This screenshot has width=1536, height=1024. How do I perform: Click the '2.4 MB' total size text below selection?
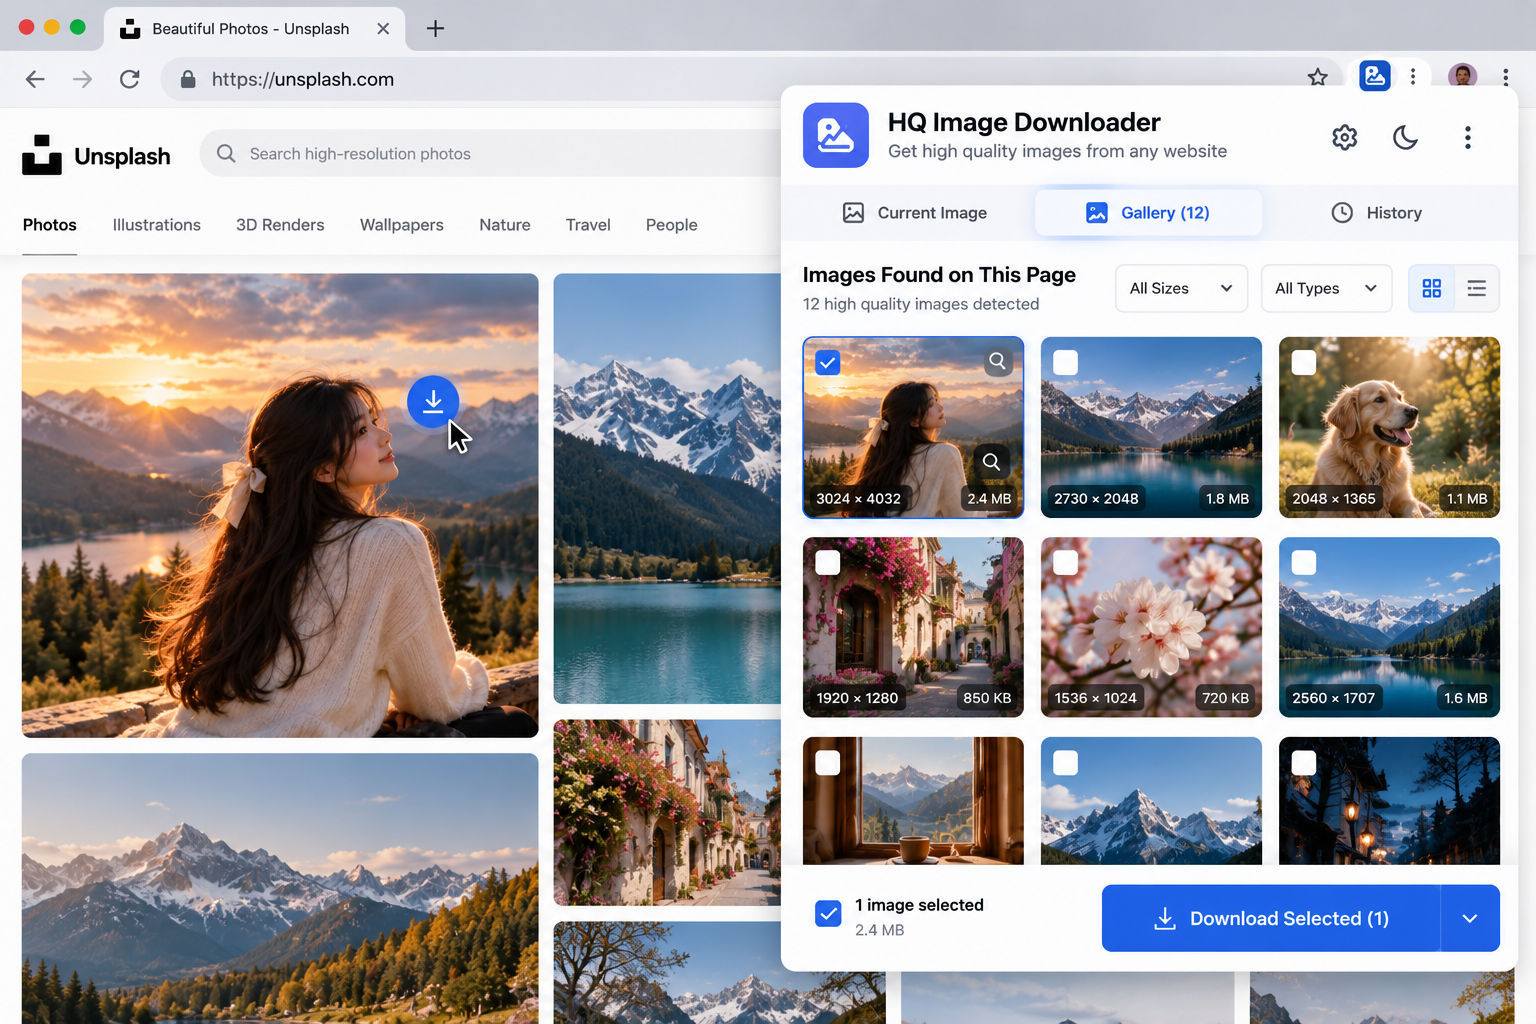point(880,930)
